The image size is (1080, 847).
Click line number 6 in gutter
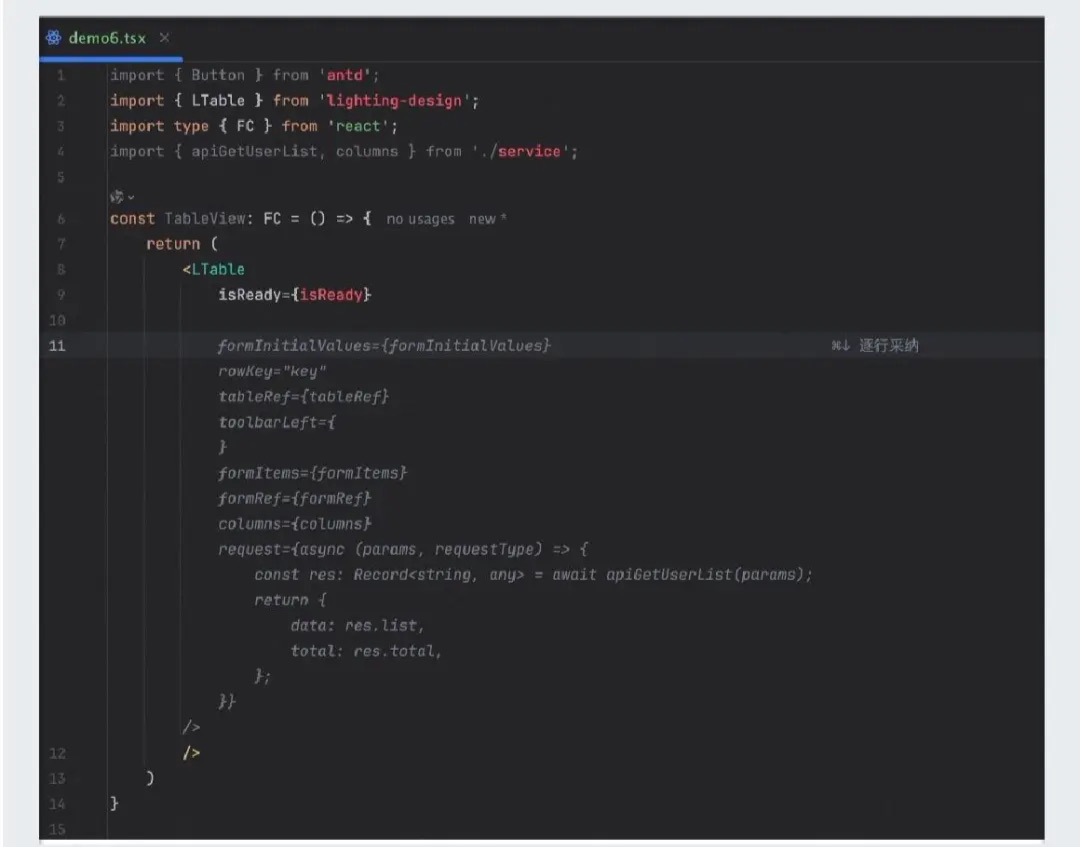coord(61,219)
